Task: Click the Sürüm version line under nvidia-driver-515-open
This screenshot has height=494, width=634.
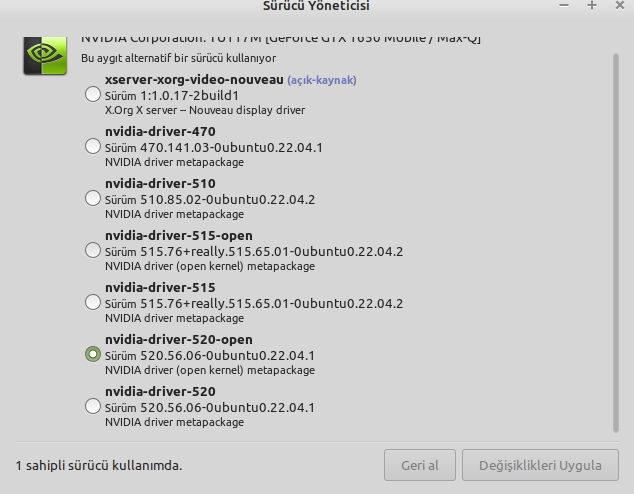Action: coord(254,252)
